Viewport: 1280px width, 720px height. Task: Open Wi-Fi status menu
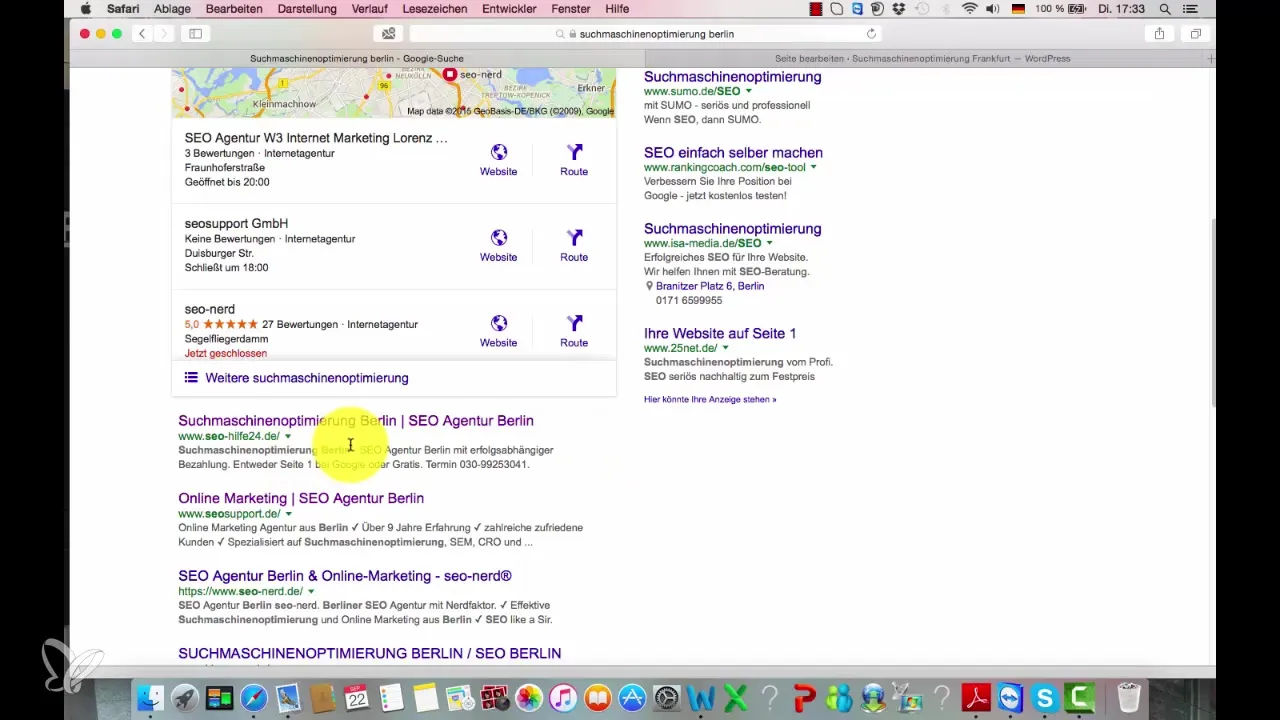pos(970,9)
